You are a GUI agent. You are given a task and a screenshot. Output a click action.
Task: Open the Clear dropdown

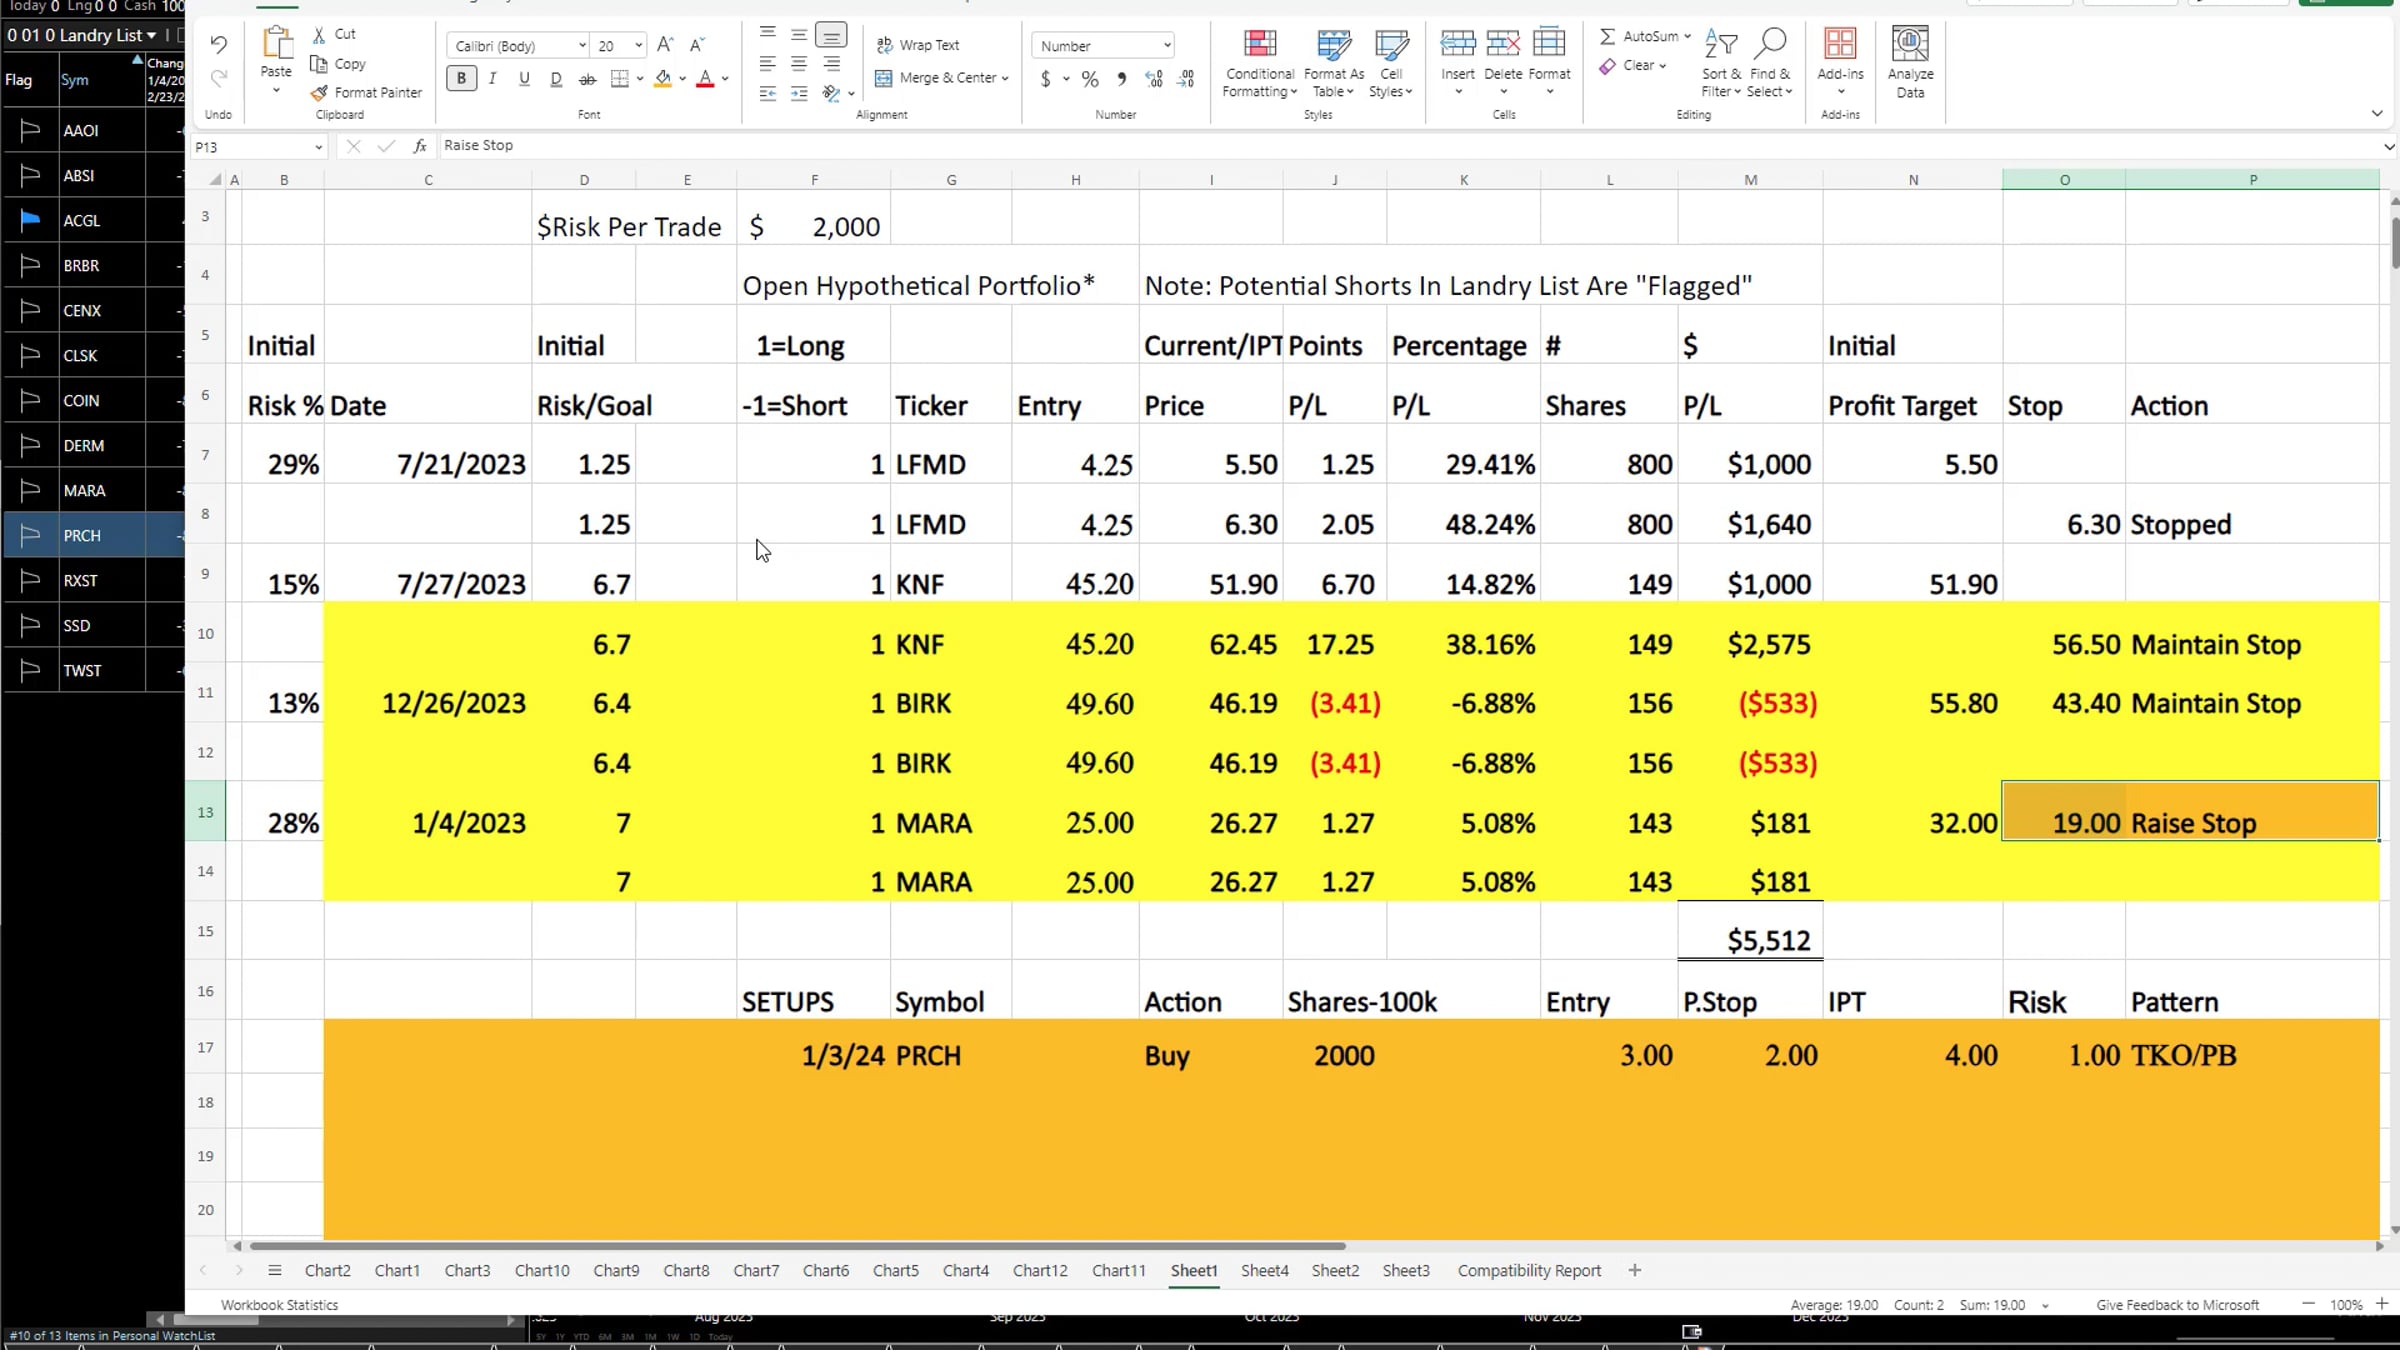[x=1633, y=66]
